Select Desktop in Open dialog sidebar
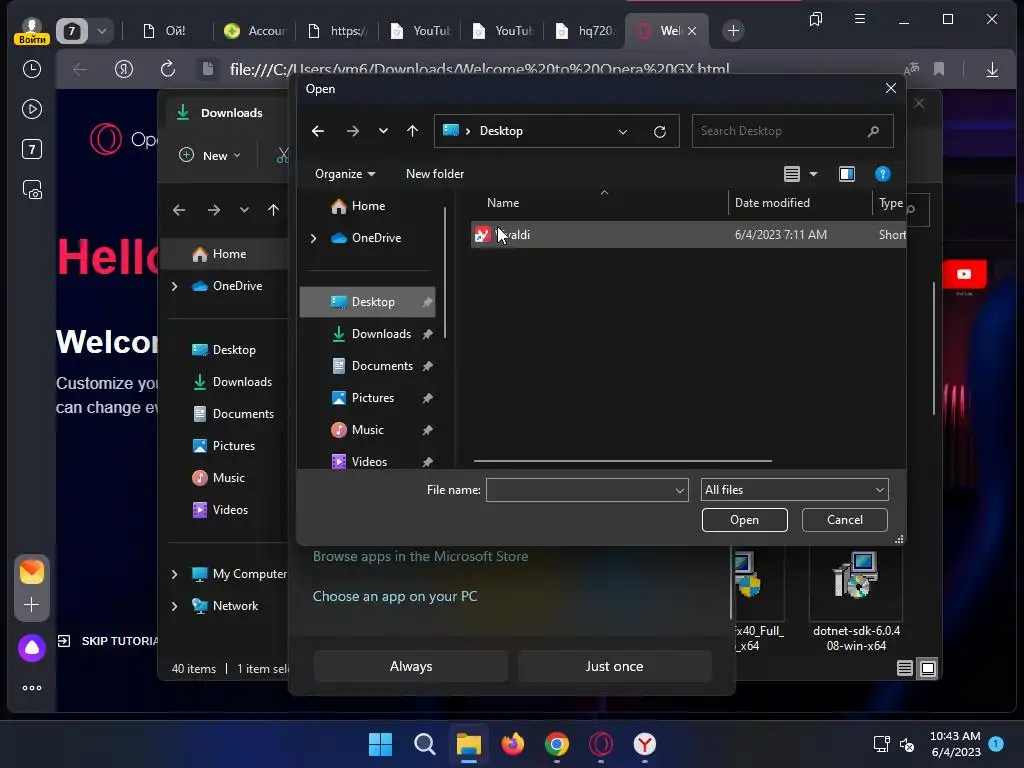This screenshot has width=1024, height=768. [x=368, y=302]
